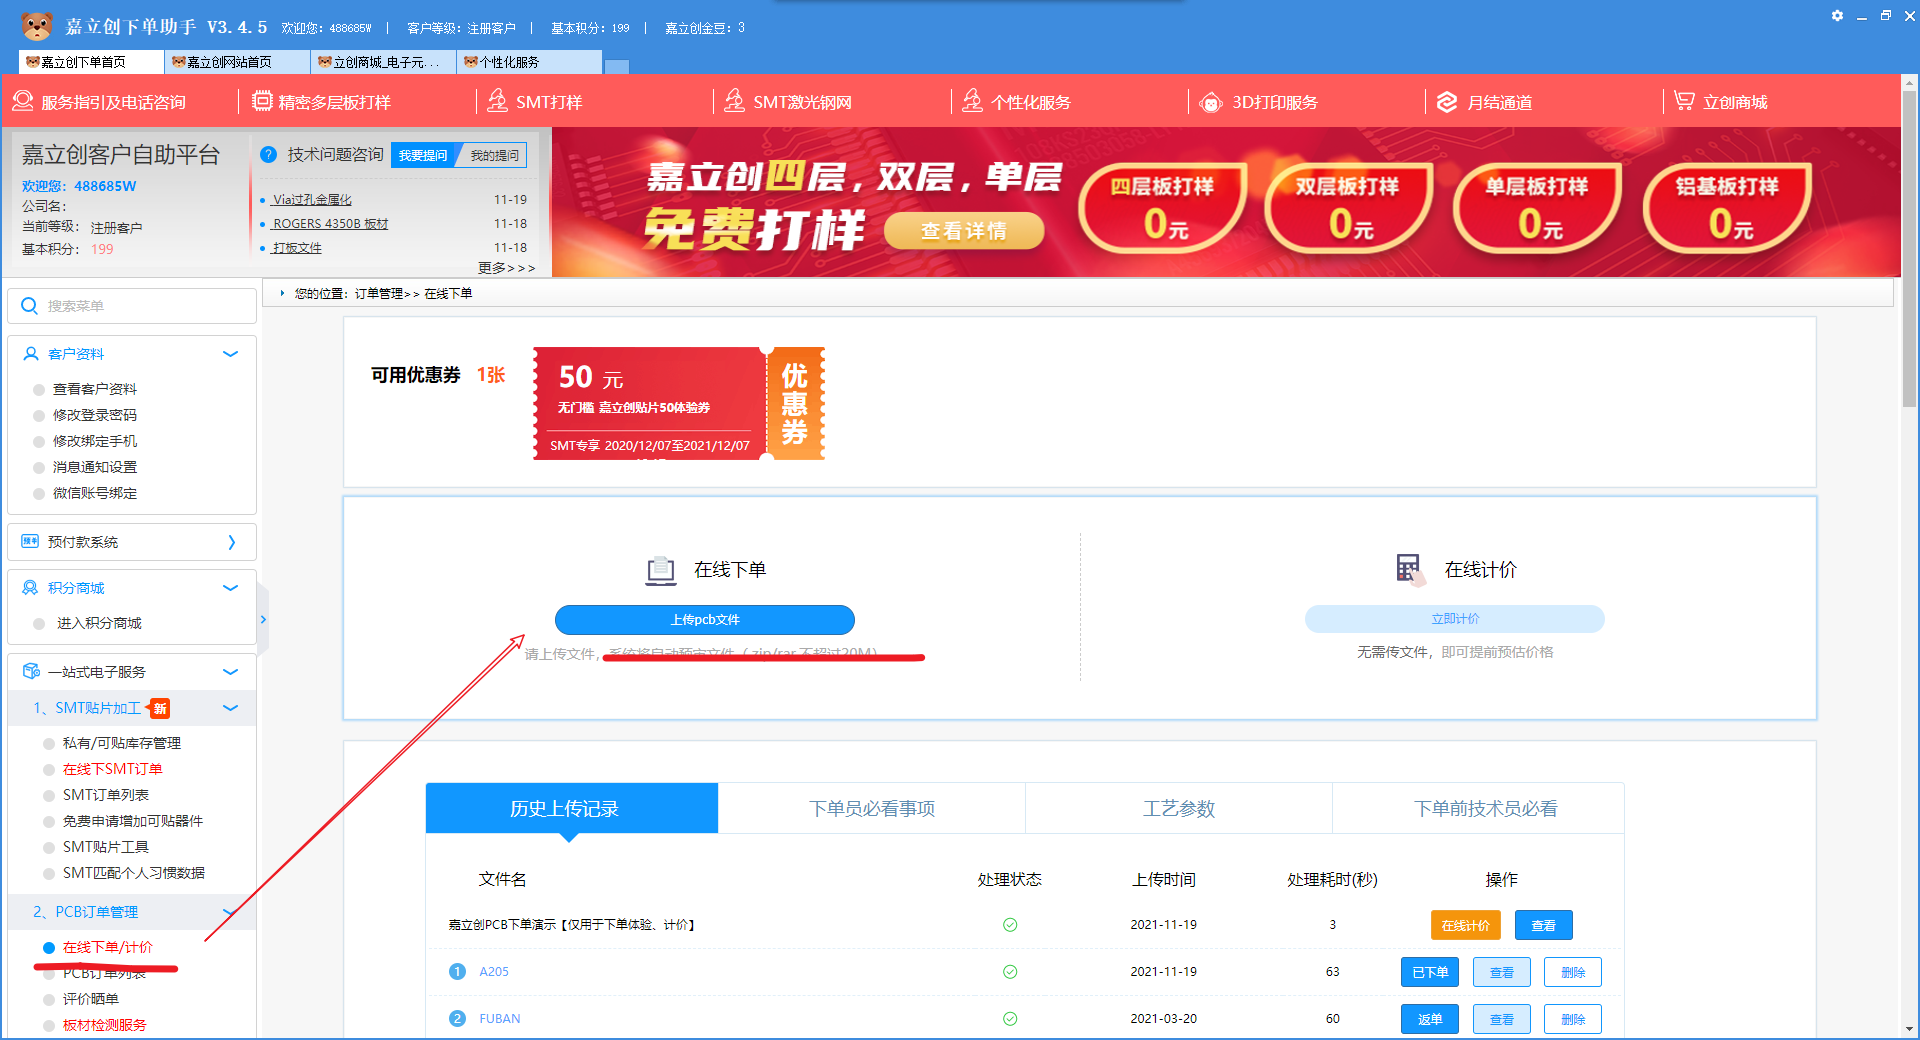Open 立创商城 shopping cart in the navigation bar
The width and height of the screenshot is (1920, 1040).
[x=1721, y=102]
